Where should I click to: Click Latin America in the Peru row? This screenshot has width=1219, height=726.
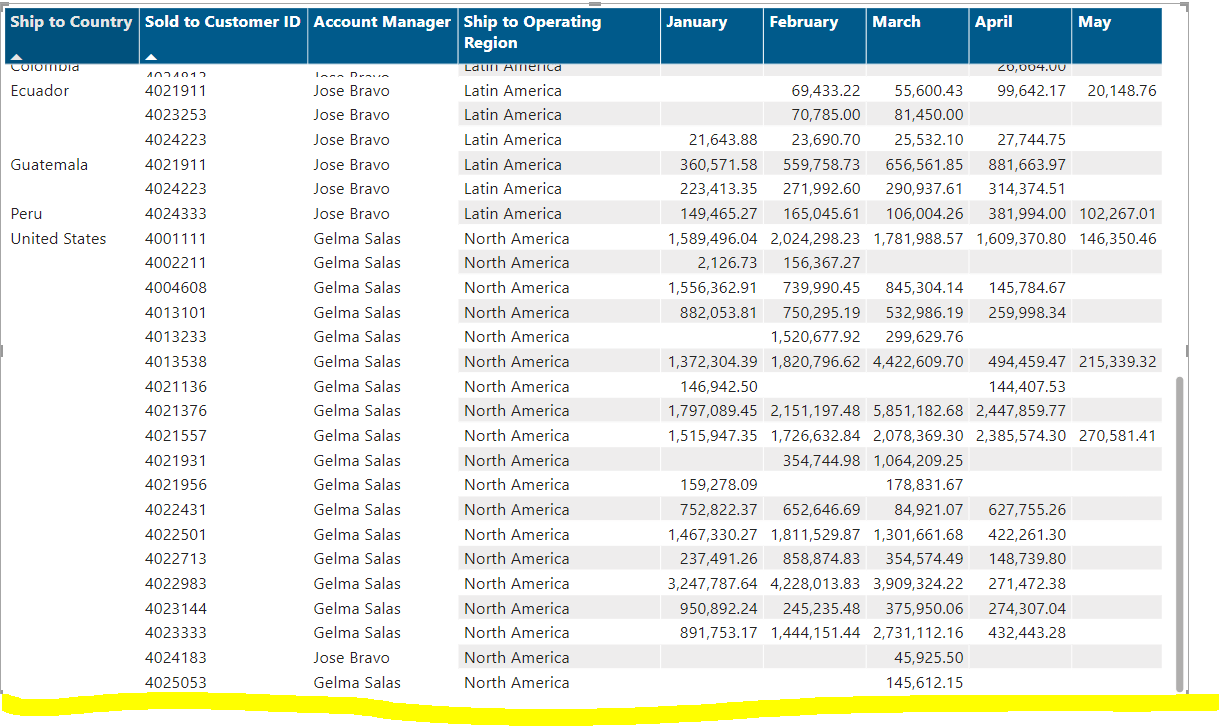pos(513,214)
